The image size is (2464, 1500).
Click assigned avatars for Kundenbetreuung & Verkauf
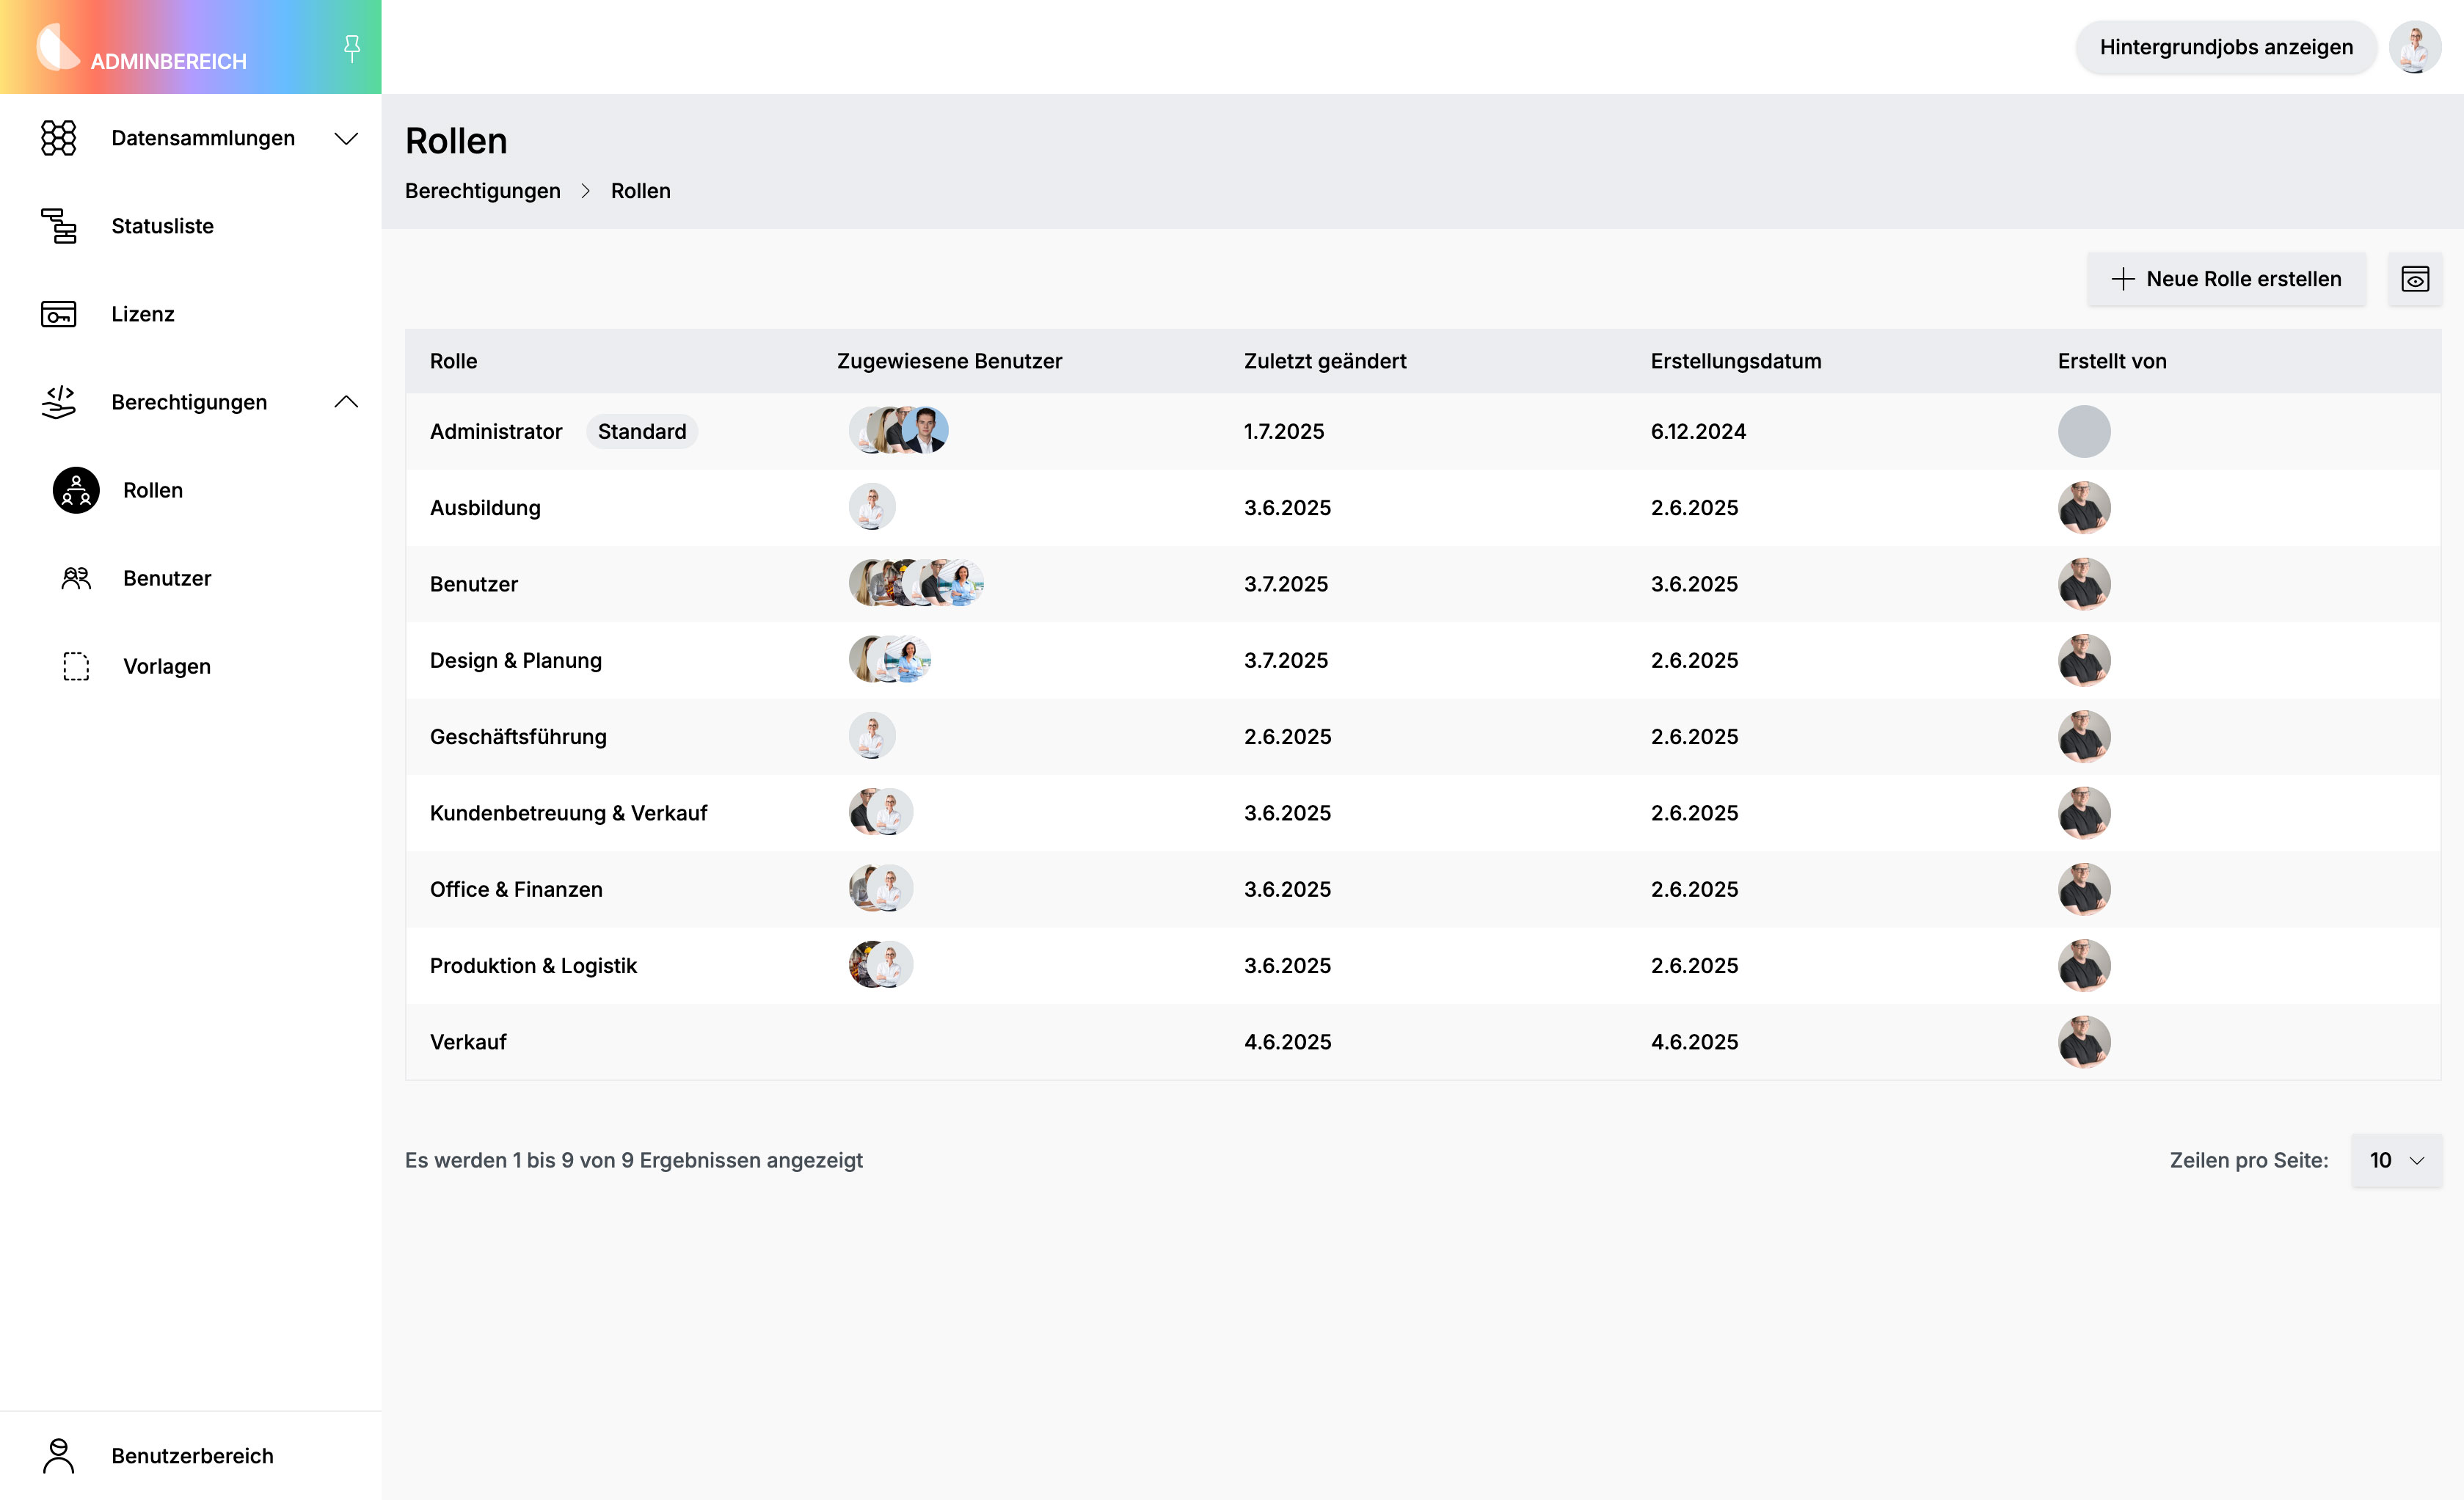881,812
